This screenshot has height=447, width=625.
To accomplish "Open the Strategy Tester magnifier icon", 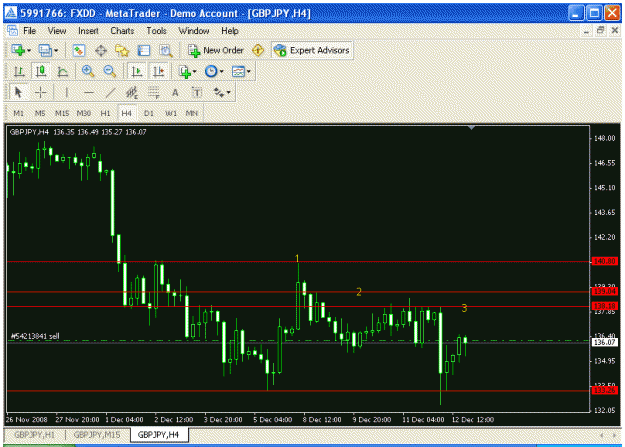I will [166, 50].
